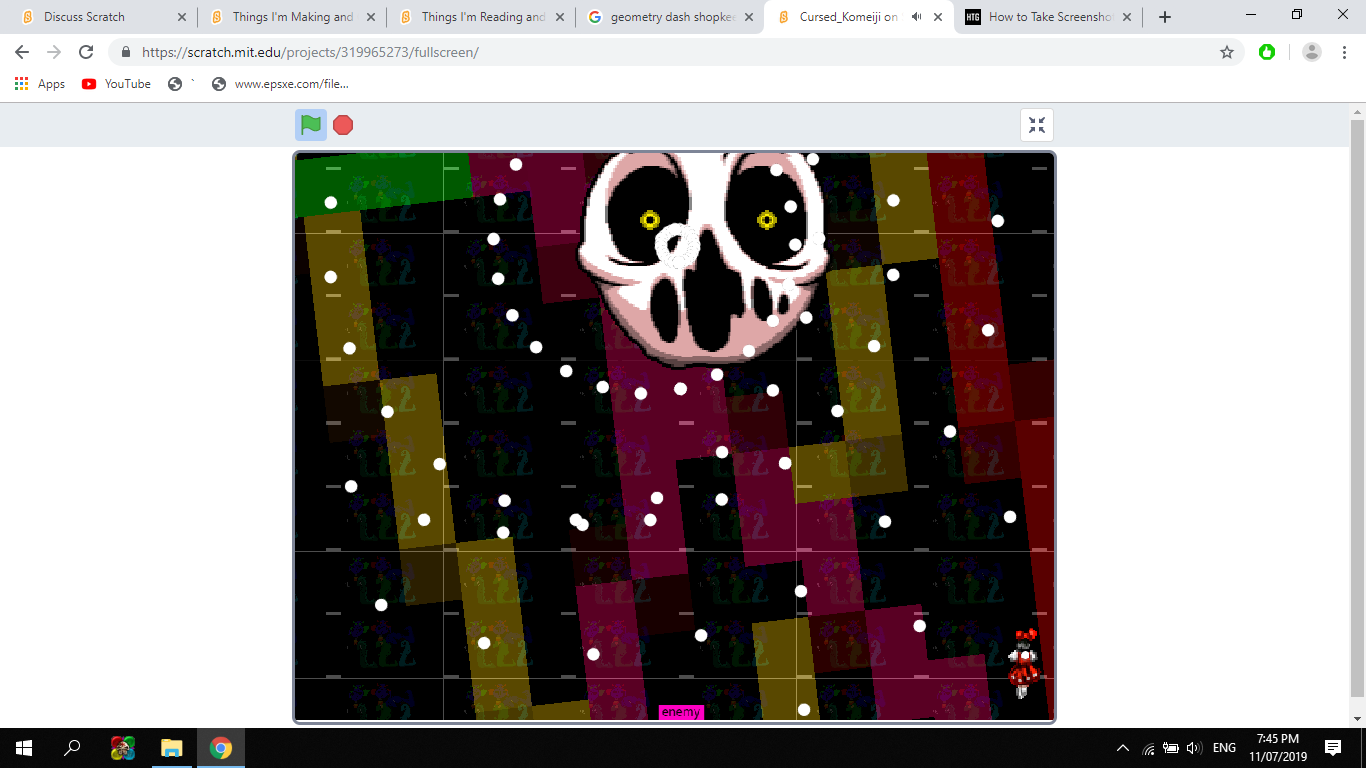
Task: Mute the Cursed_Komeiji tab audio icon
Action: coord(916,17)
